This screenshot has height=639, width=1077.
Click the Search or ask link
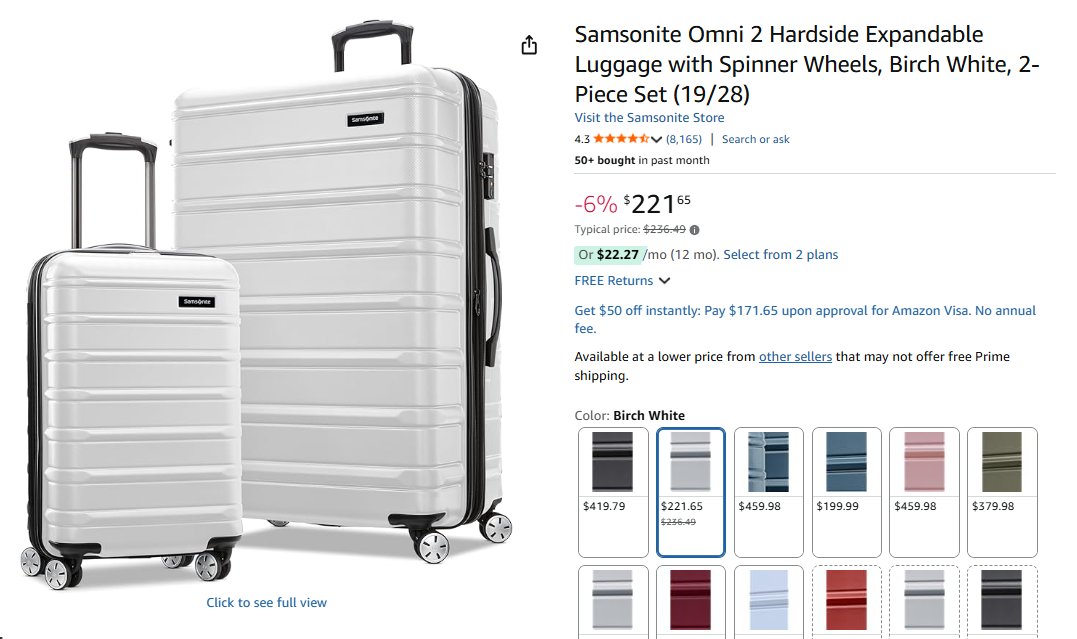755,139
